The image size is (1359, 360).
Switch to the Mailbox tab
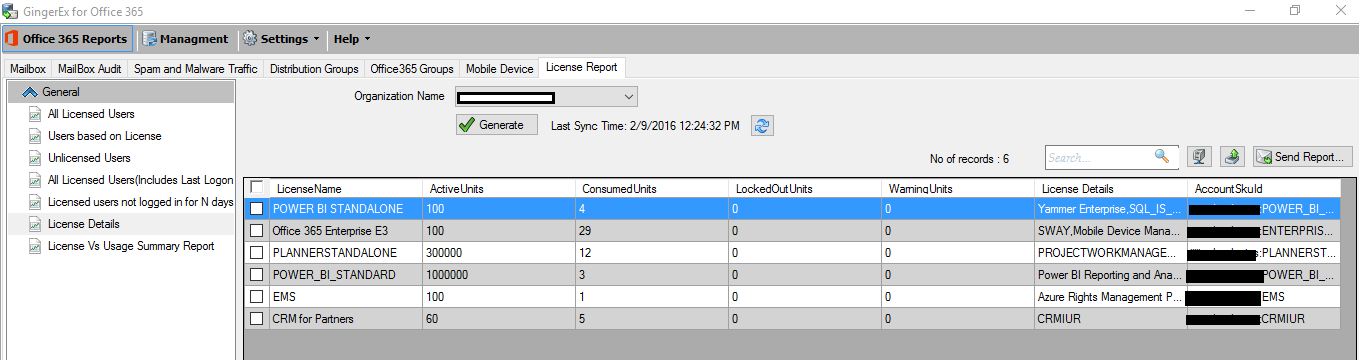click(28, 69)
